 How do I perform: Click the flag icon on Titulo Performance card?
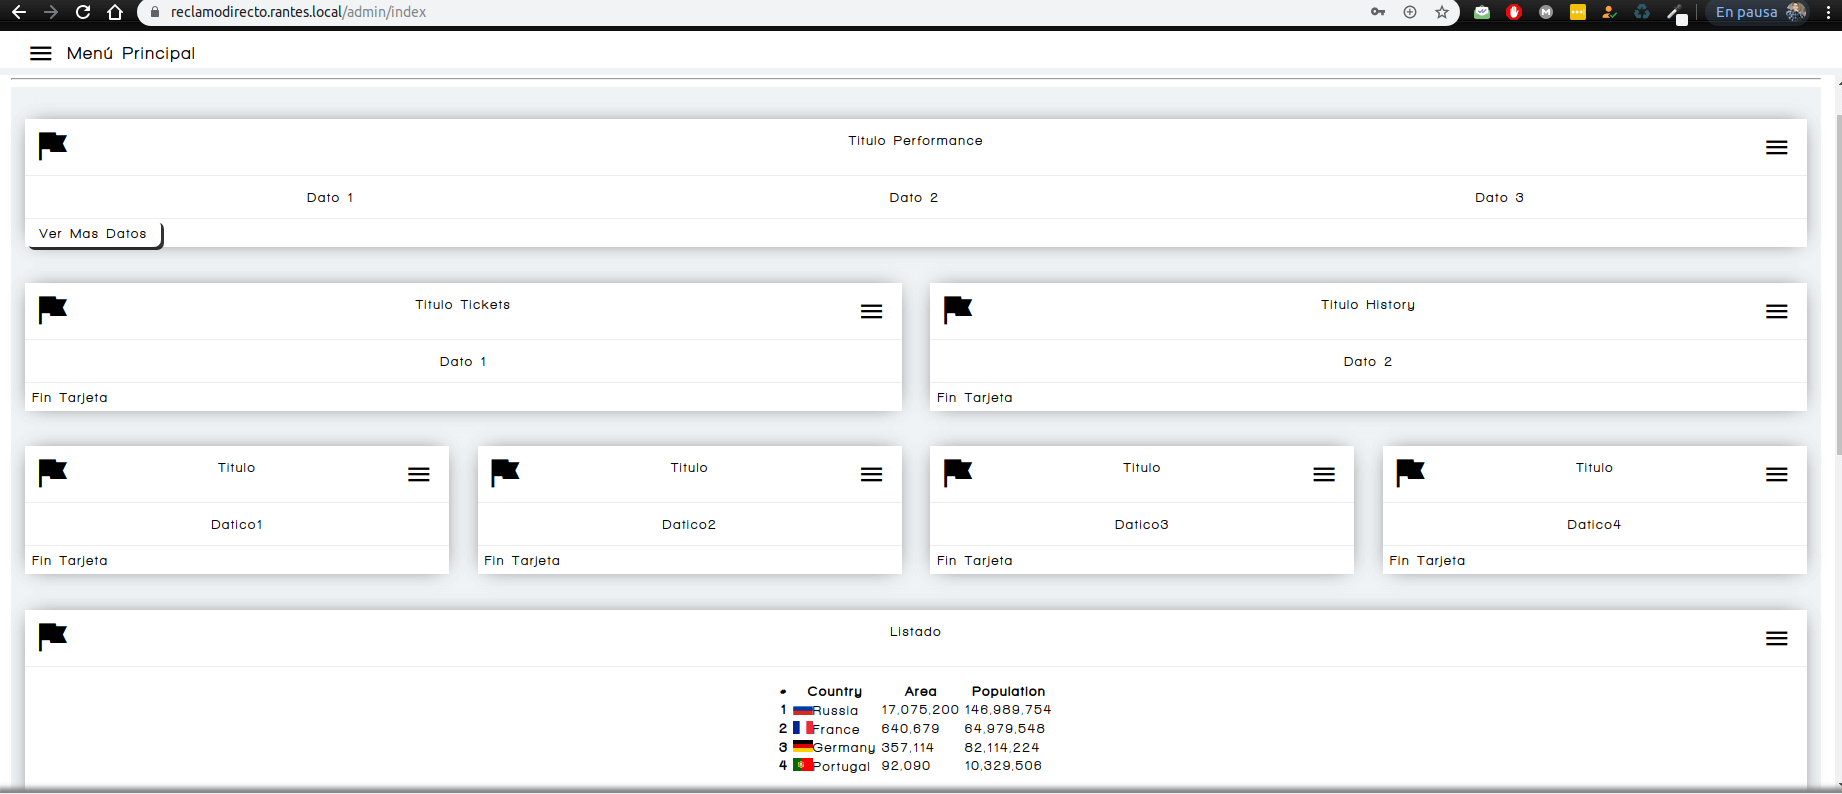pyautogui.click(x=52, y=146)
